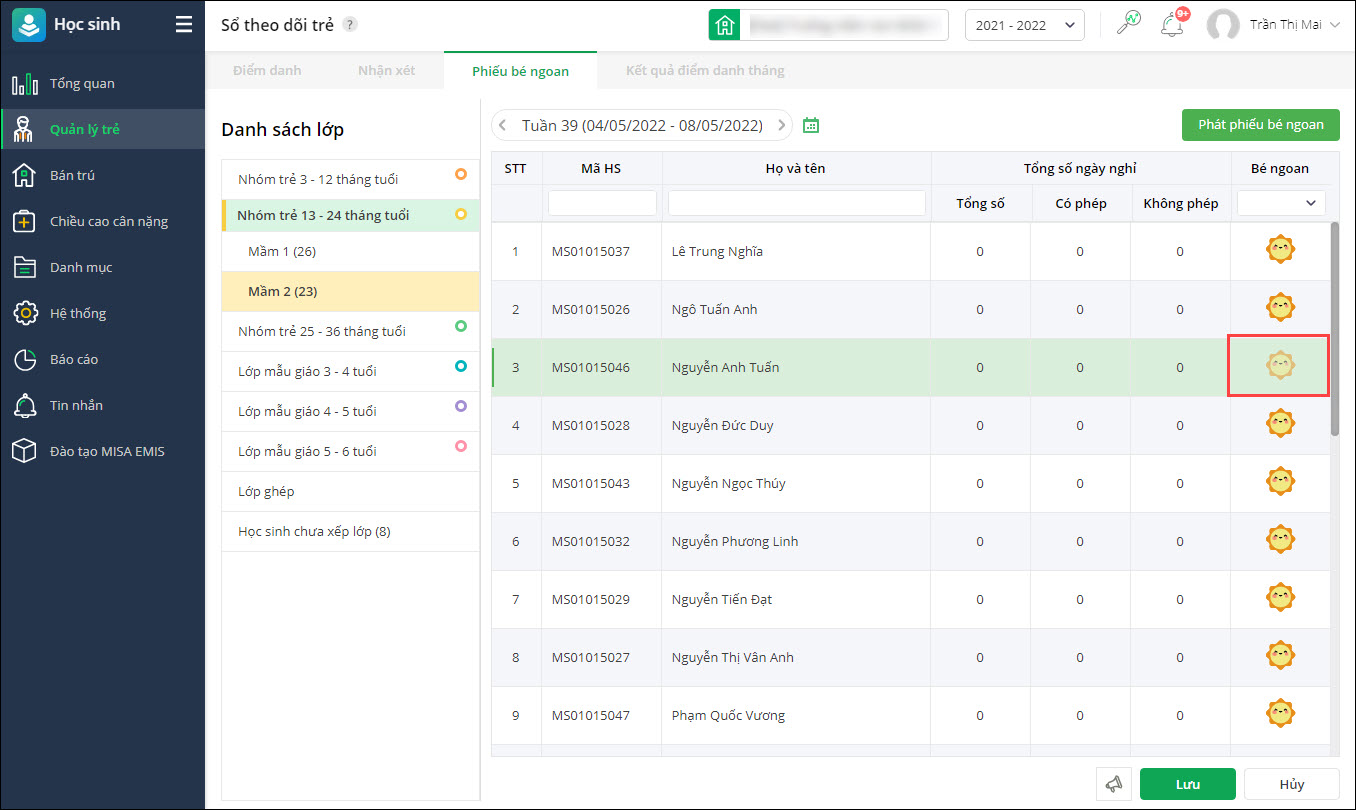Open the calendar week picker icon
This screenshot has height=810, width=1356.
[811, 126]
